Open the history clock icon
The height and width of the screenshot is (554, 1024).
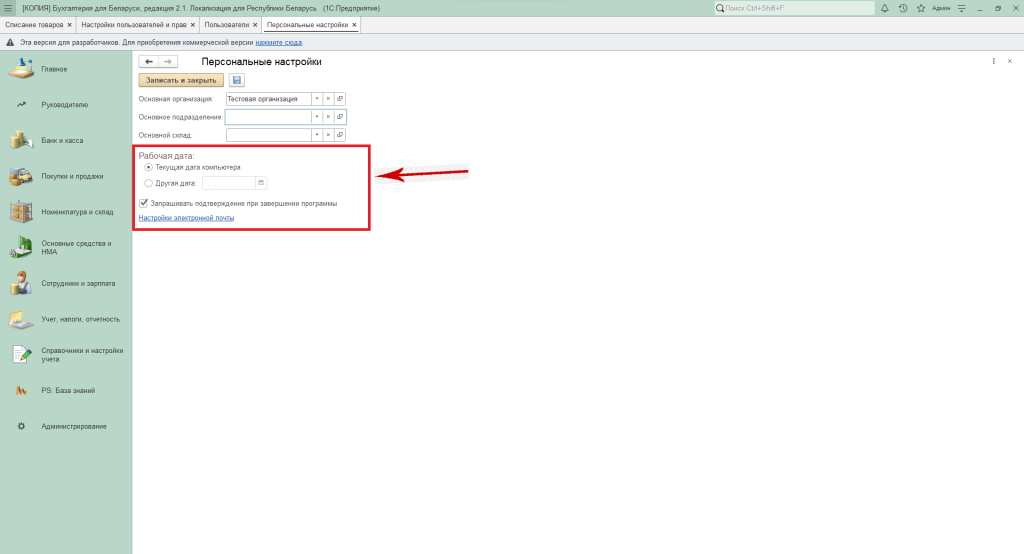coord(903,8)
